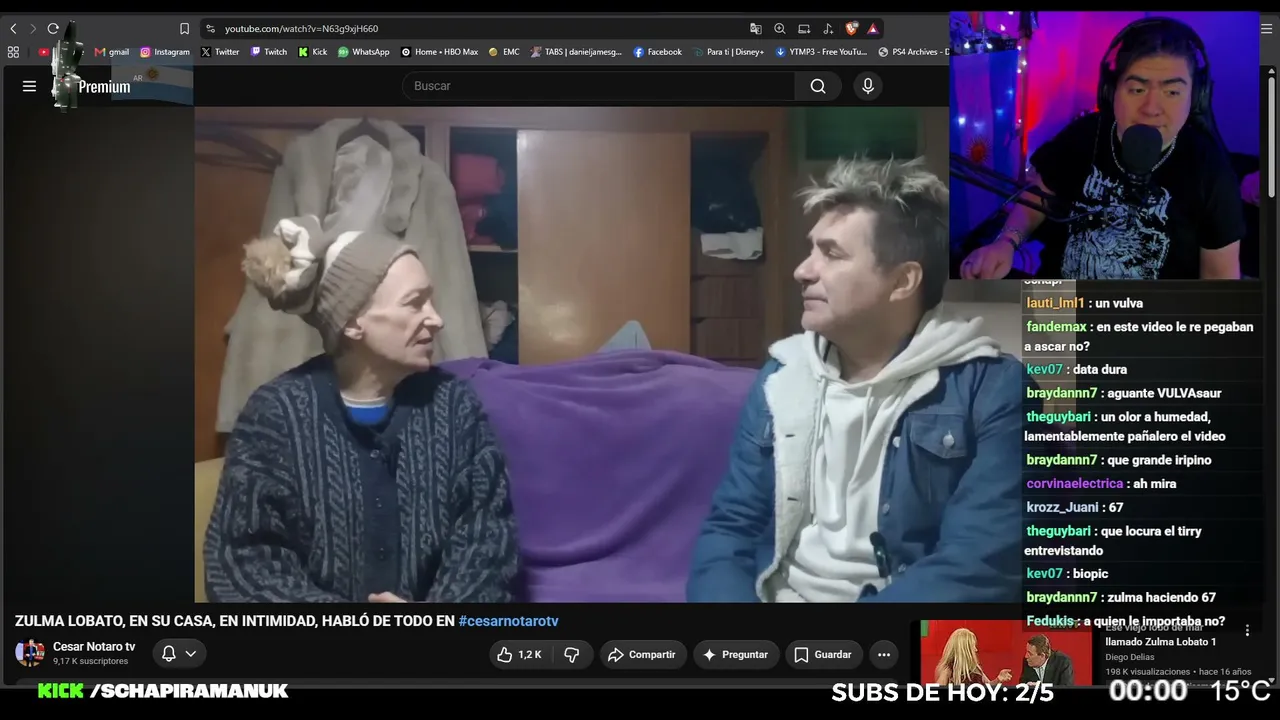
Task: Click the Buscar search field
Action: click(598, 86)
